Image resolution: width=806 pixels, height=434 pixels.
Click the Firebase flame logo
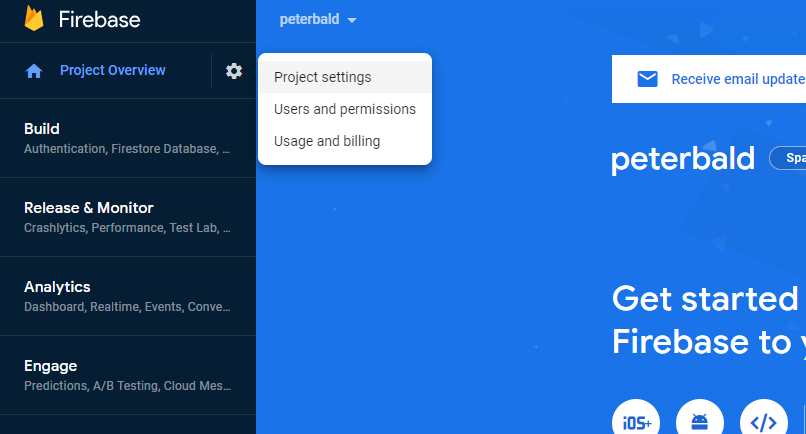34,19
